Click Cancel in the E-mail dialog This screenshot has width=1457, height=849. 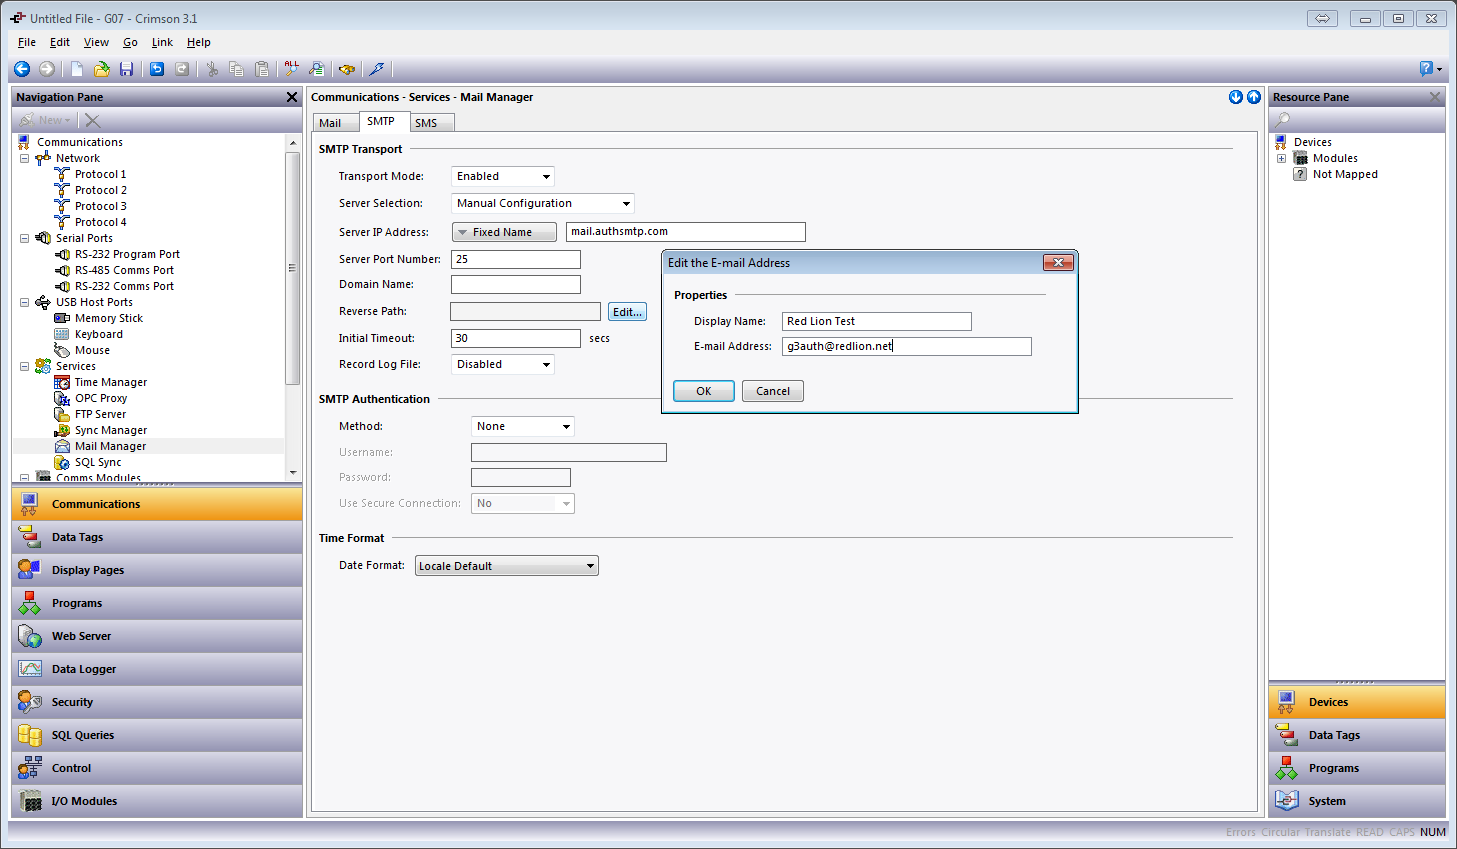click(773, 391)
